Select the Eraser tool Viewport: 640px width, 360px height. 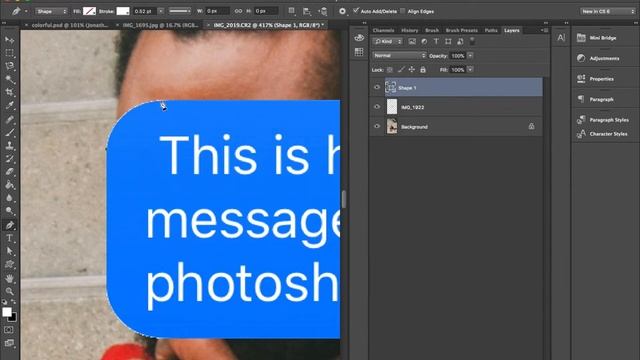pyautogui.click(x=9, y=171)
